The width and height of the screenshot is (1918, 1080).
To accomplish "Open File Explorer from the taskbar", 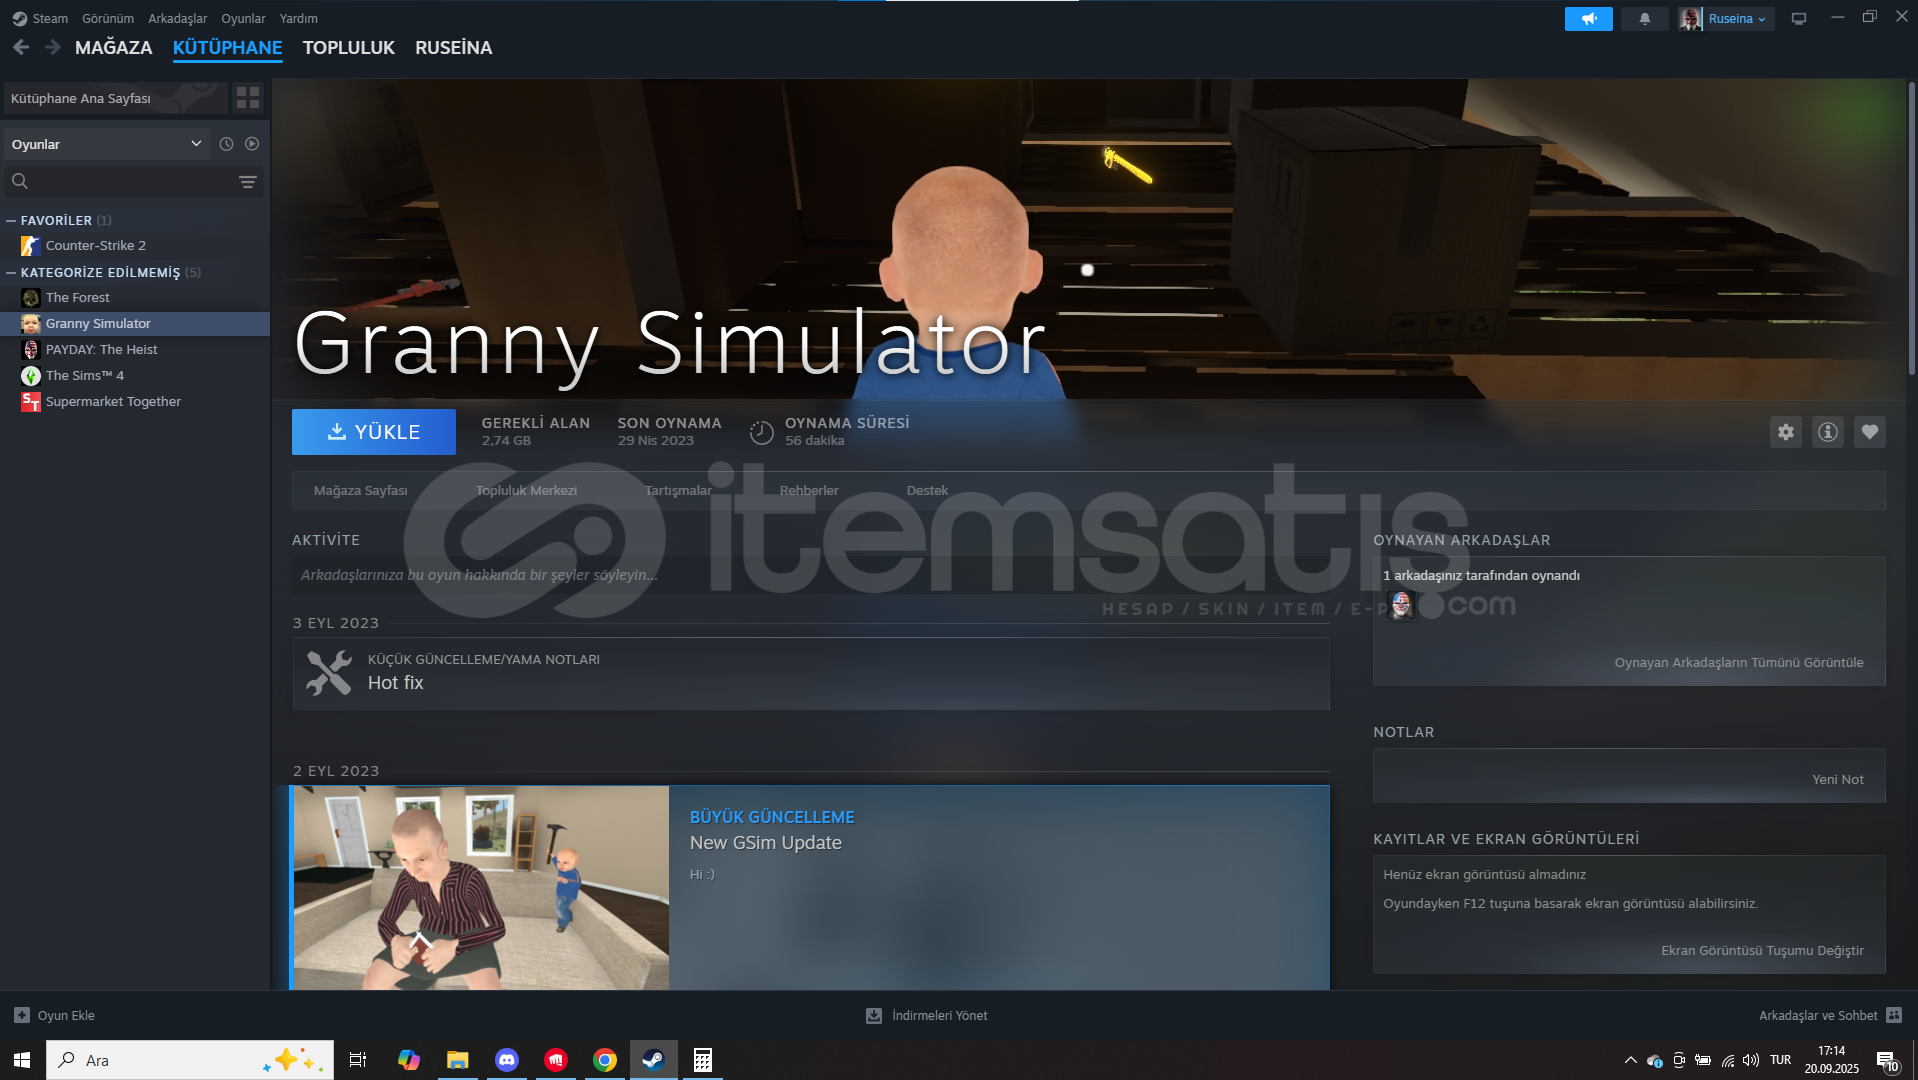I will 458,1060.
